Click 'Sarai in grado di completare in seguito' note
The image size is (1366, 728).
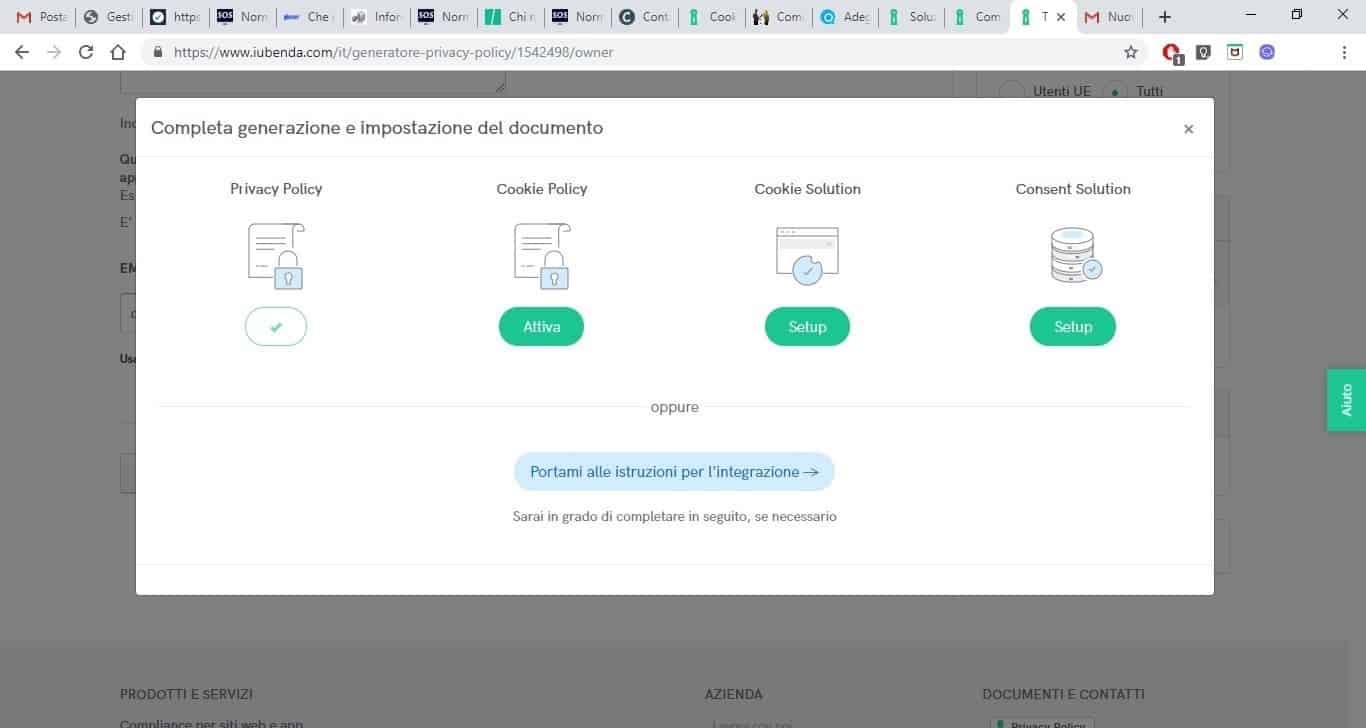tap(674, 516)
